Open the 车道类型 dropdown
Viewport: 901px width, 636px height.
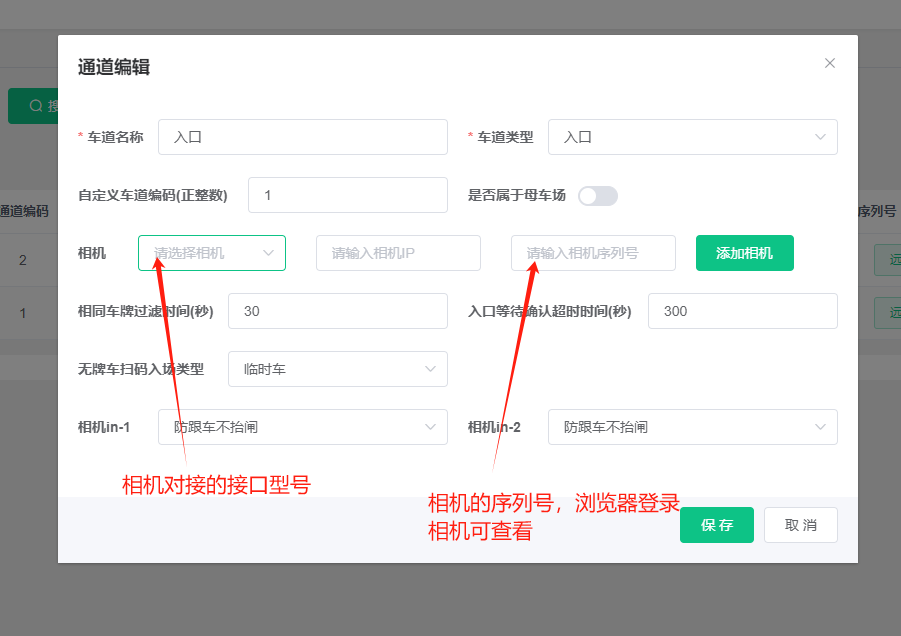[x=692, y=137]
